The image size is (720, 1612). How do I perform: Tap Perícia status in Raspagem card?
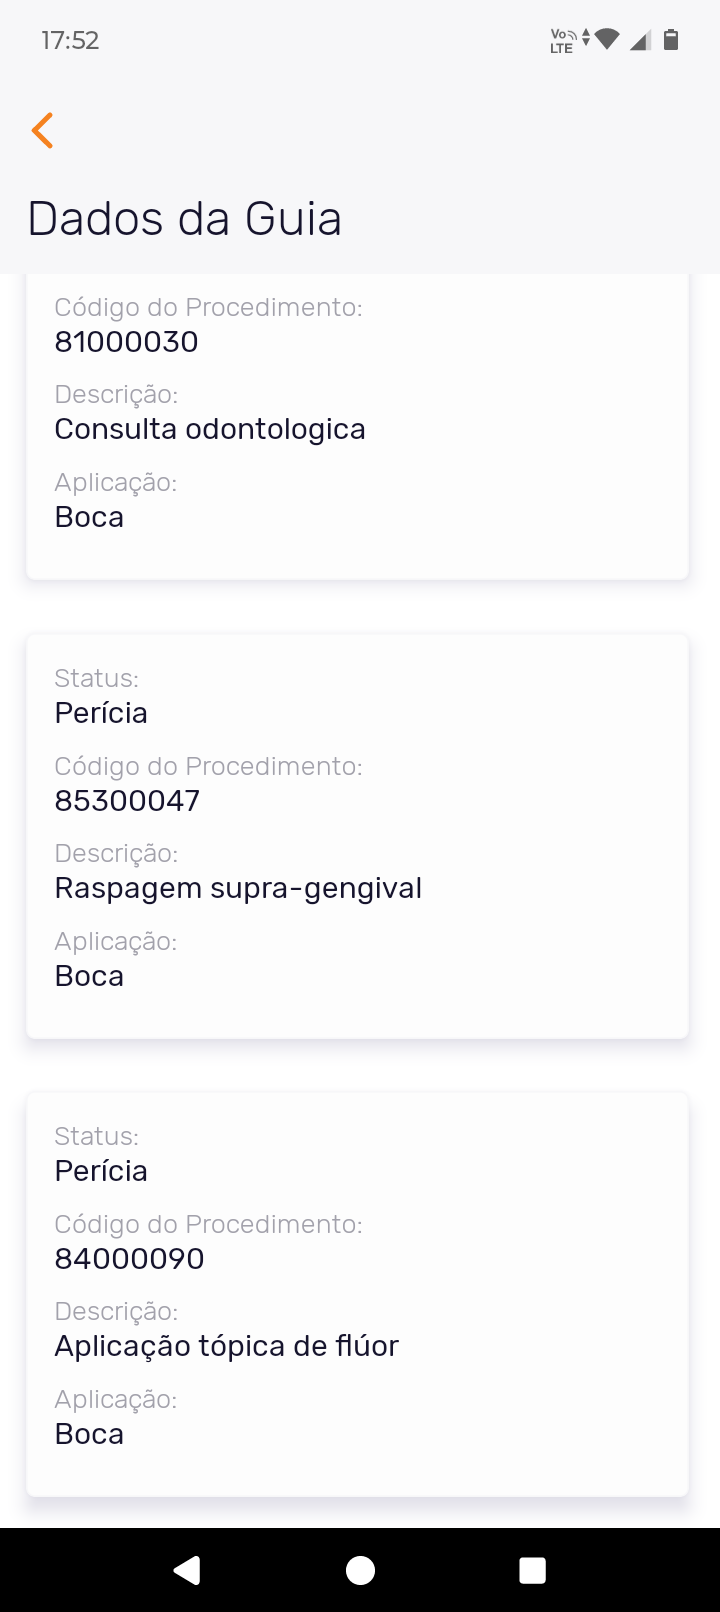[x=101, y=713]
